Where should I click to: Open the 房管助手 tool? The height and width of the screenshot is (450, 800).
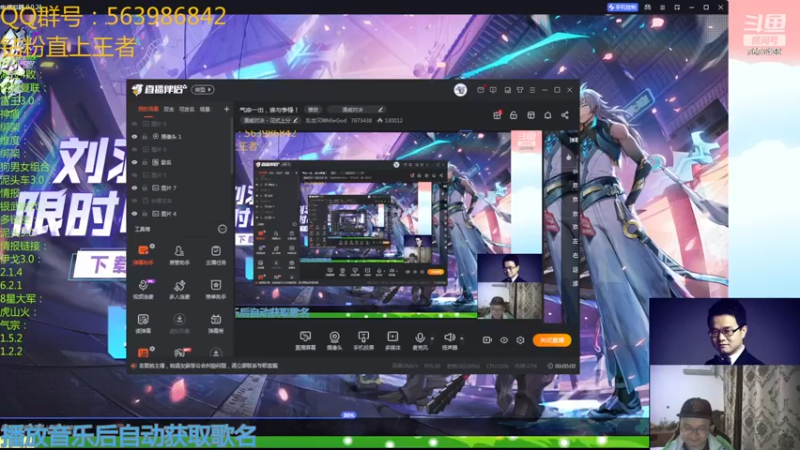click(x=179, y=254)
